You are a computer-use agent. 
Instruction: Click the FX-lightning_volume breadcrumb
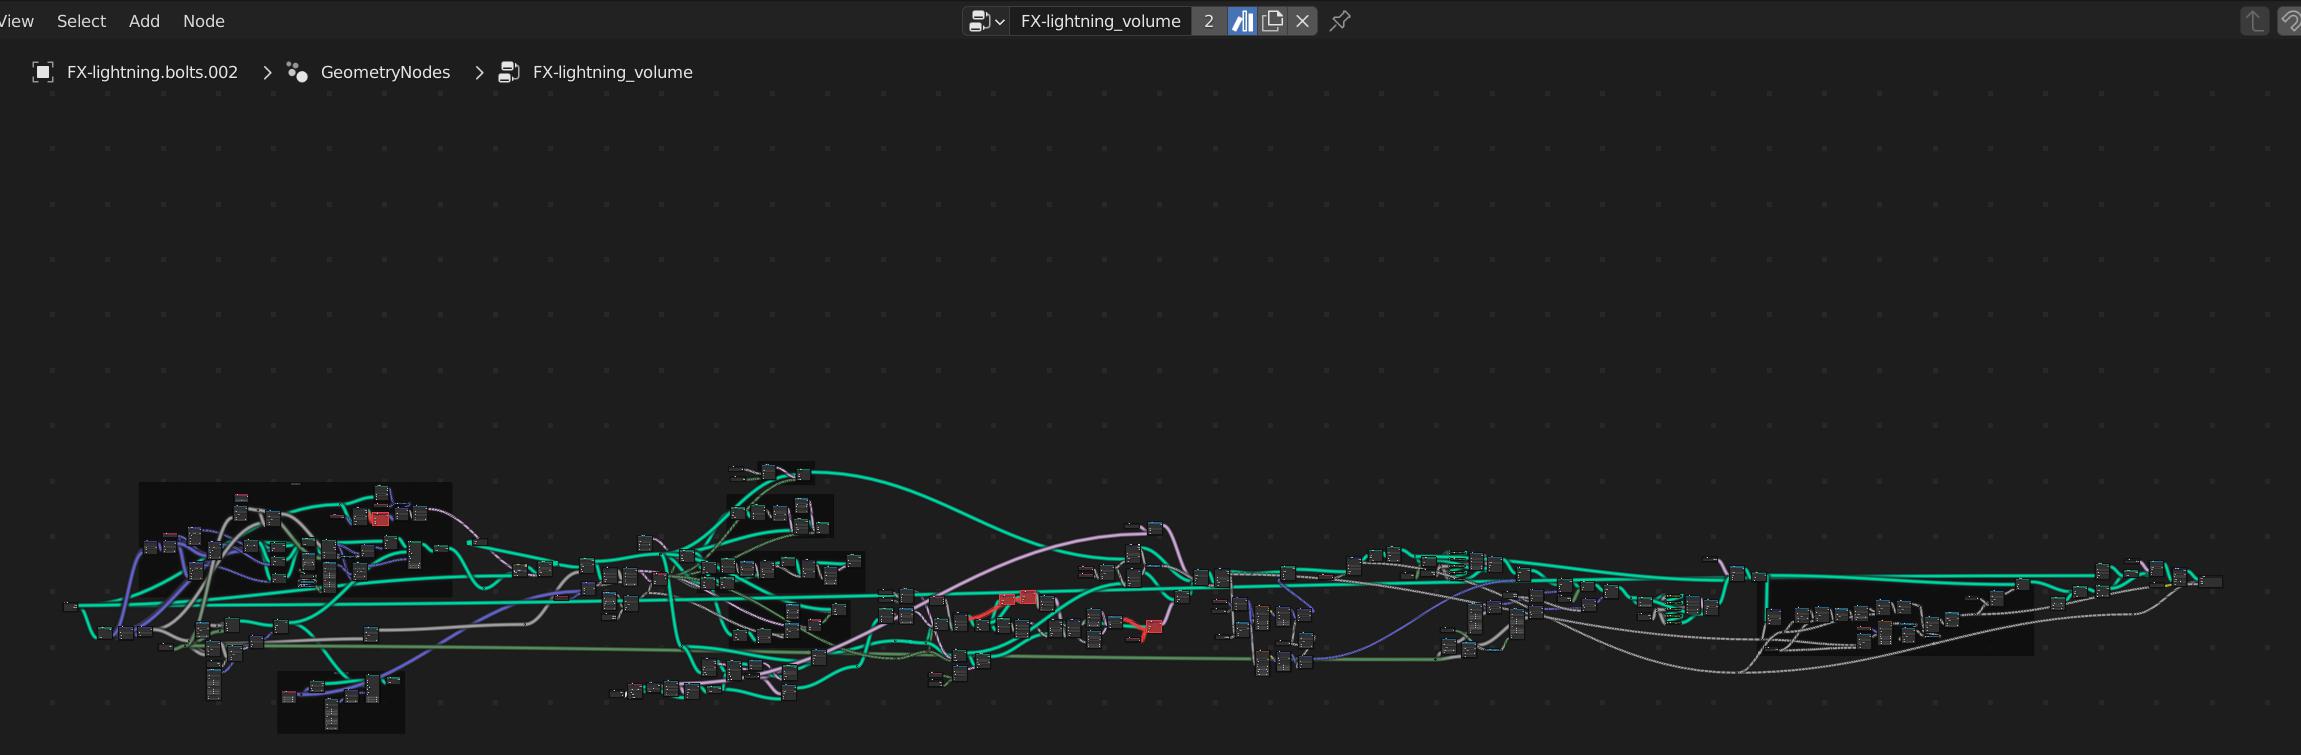tap(612, 72)
